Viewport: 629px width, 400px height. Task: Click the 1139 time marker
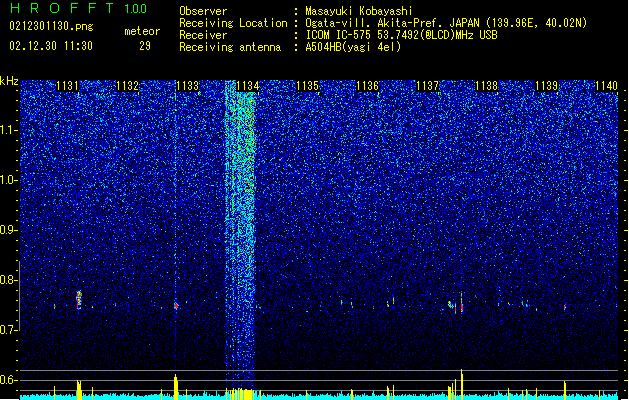546,86
